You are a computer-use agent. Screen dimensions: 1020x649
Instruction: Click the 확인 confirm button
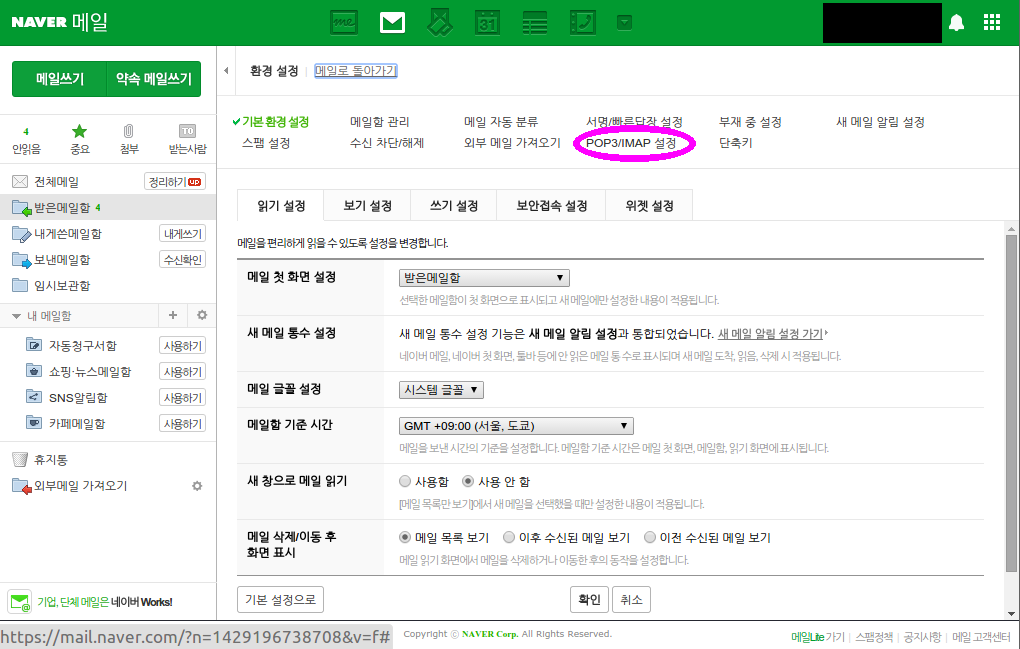click(589, 599)
